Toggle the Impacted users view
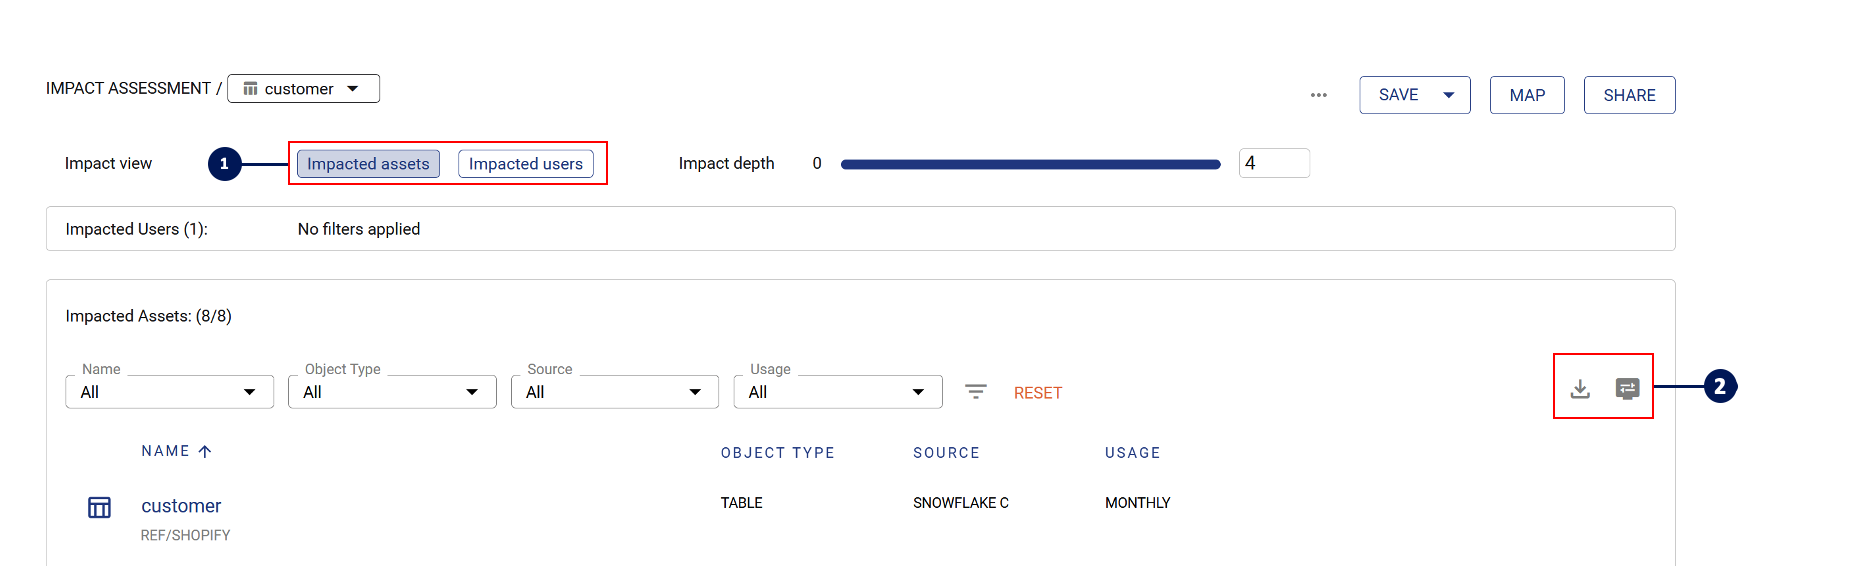 pyautogui.click(x=525, y=164)
